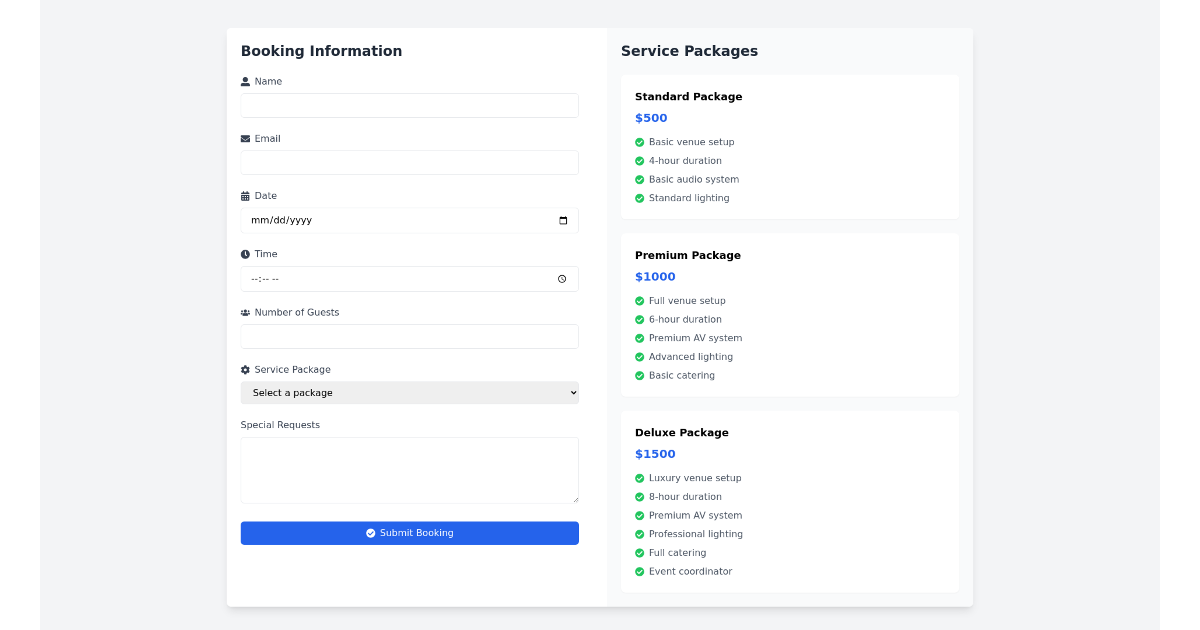Click the clock icon beside Time label

tap(246, 253)
